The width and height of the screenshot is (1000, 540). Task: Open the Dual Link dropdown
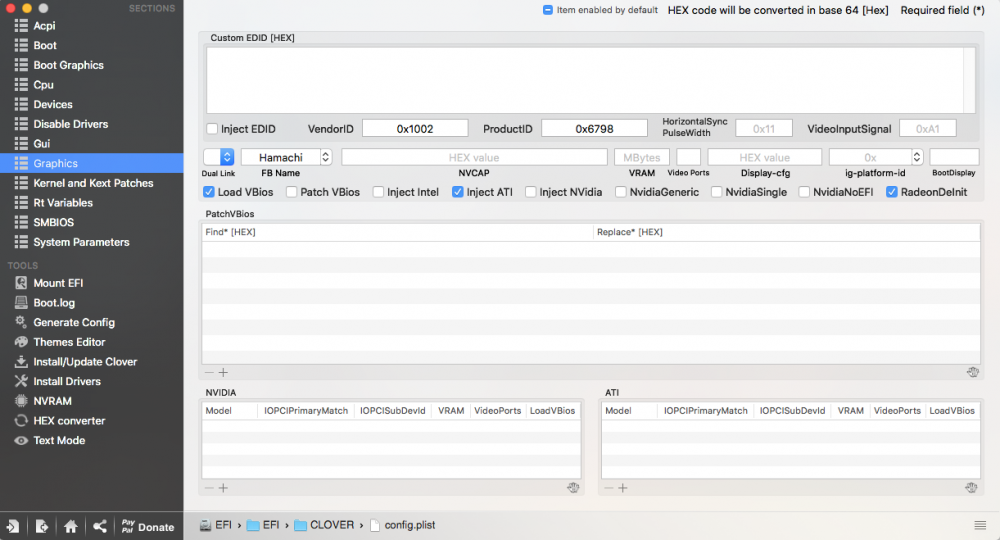click(219, 157)
